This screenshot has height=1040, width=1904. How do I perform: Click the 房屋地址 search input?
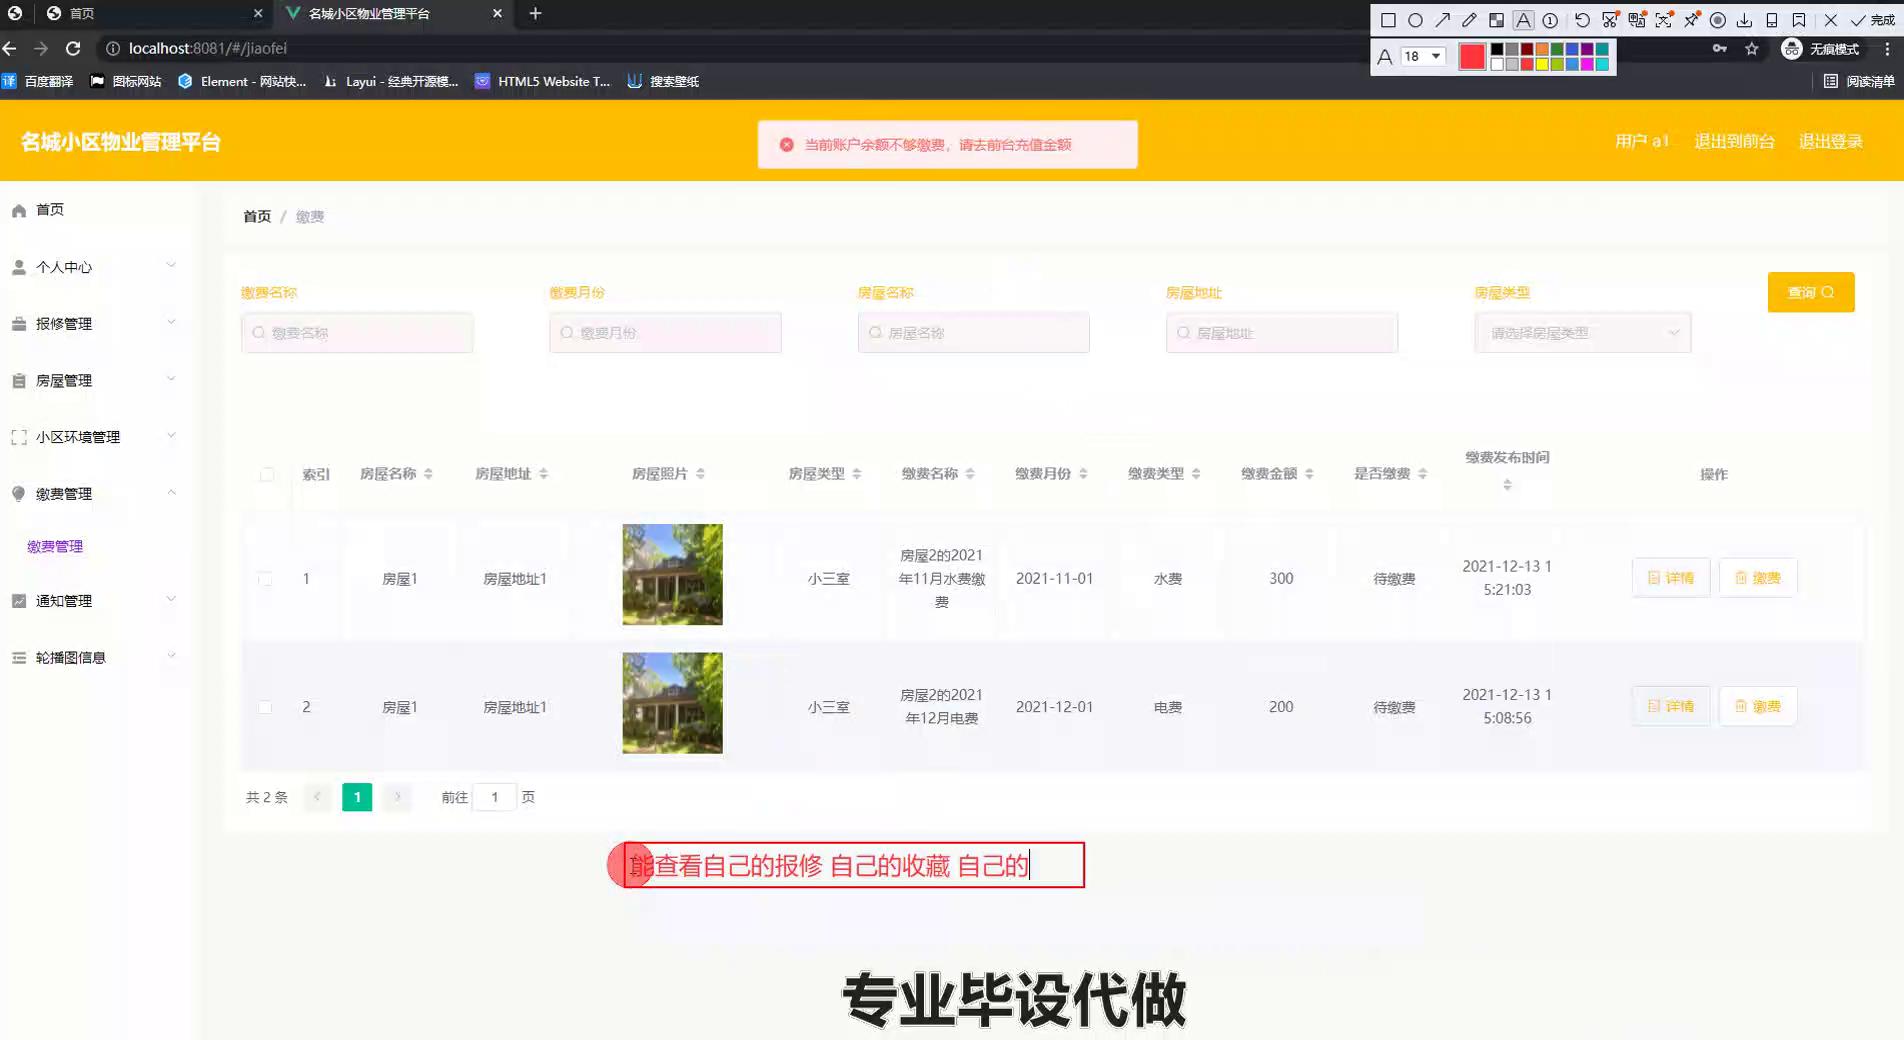(x=1282, y=333)
